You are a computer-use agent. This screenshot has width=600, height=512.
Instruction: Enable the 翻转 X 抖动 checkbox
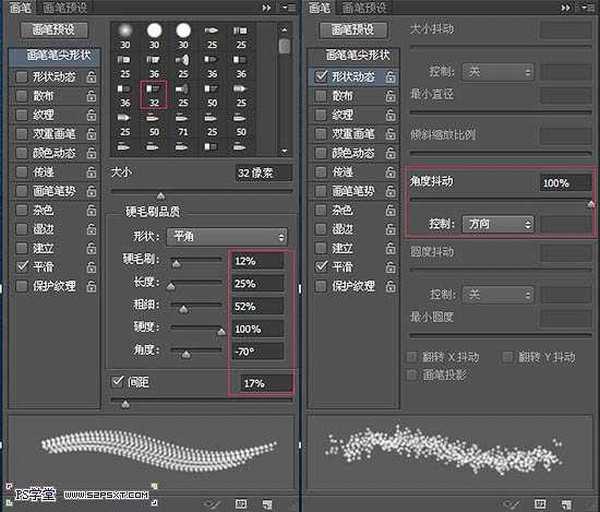[x=413, y=357]
